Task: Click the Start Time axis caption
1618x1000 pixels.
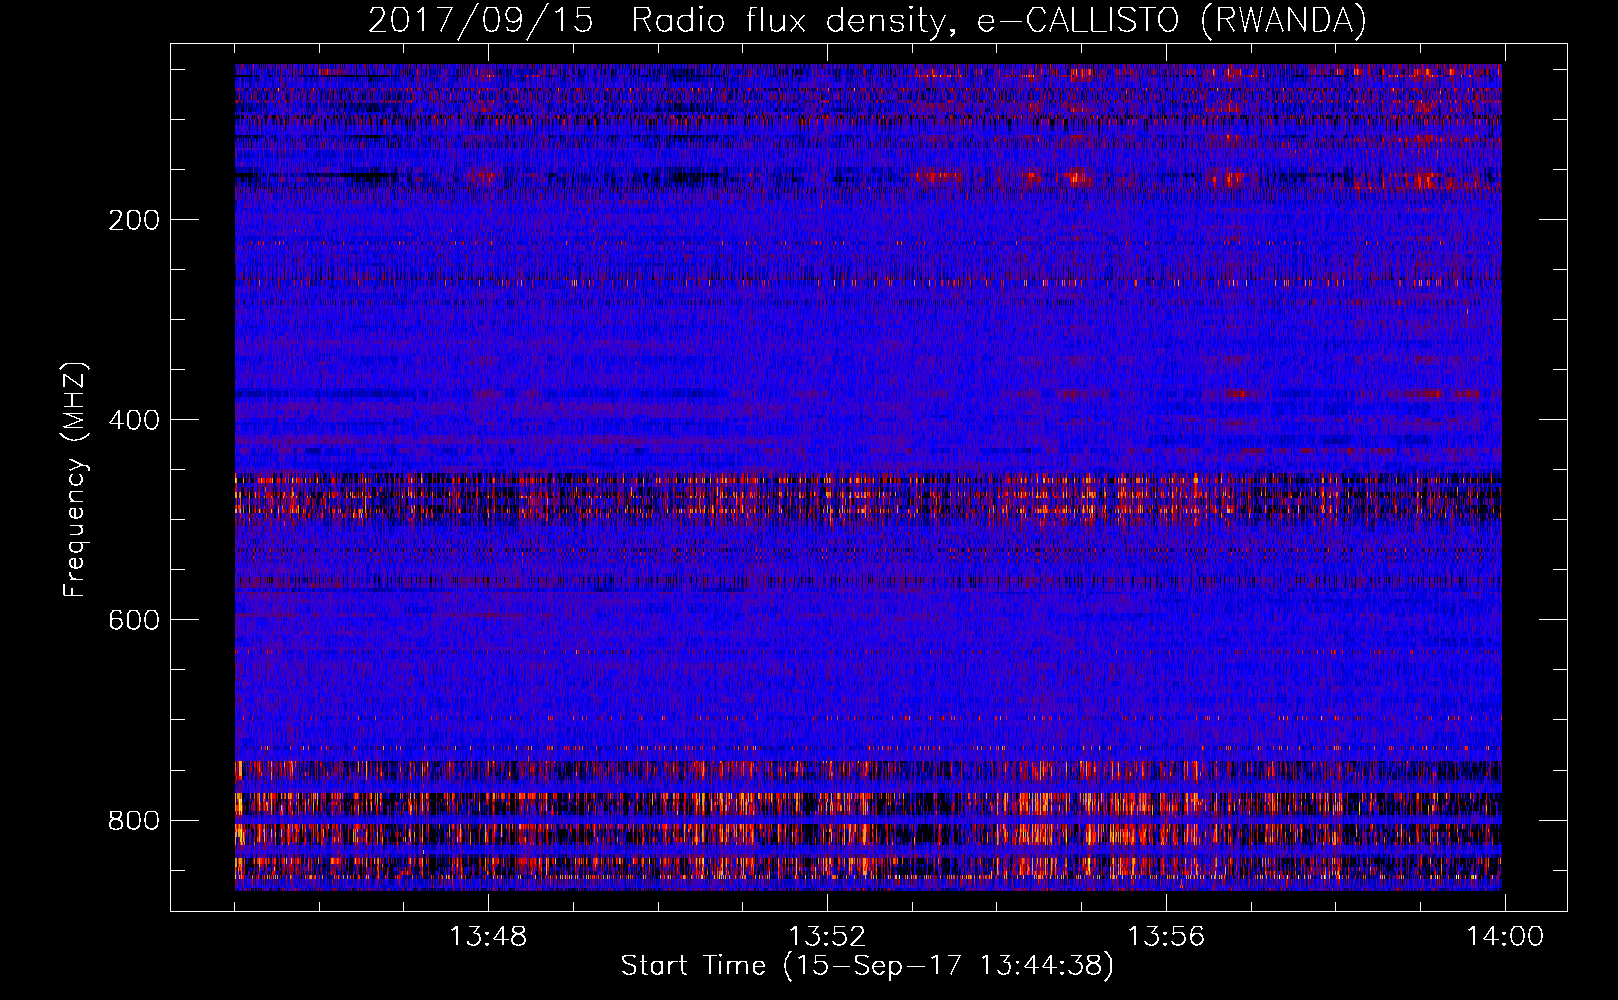Action: 867,966
